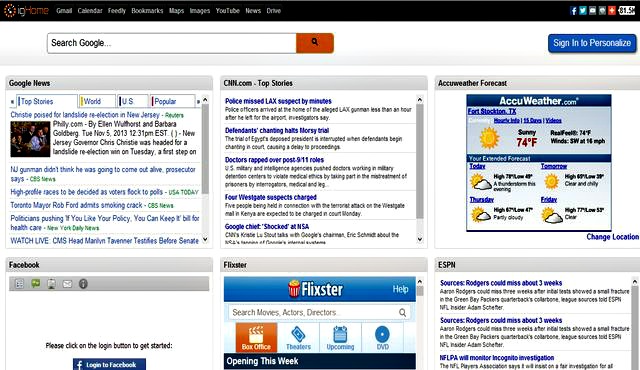
Task: Select Flixster Theaters icon
Action: coord(298,337)
